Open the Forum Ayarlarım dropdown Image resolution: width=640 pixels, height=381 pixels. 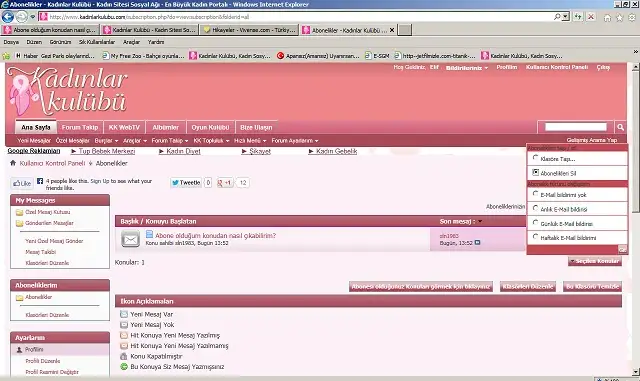click(x=295, y=140)
